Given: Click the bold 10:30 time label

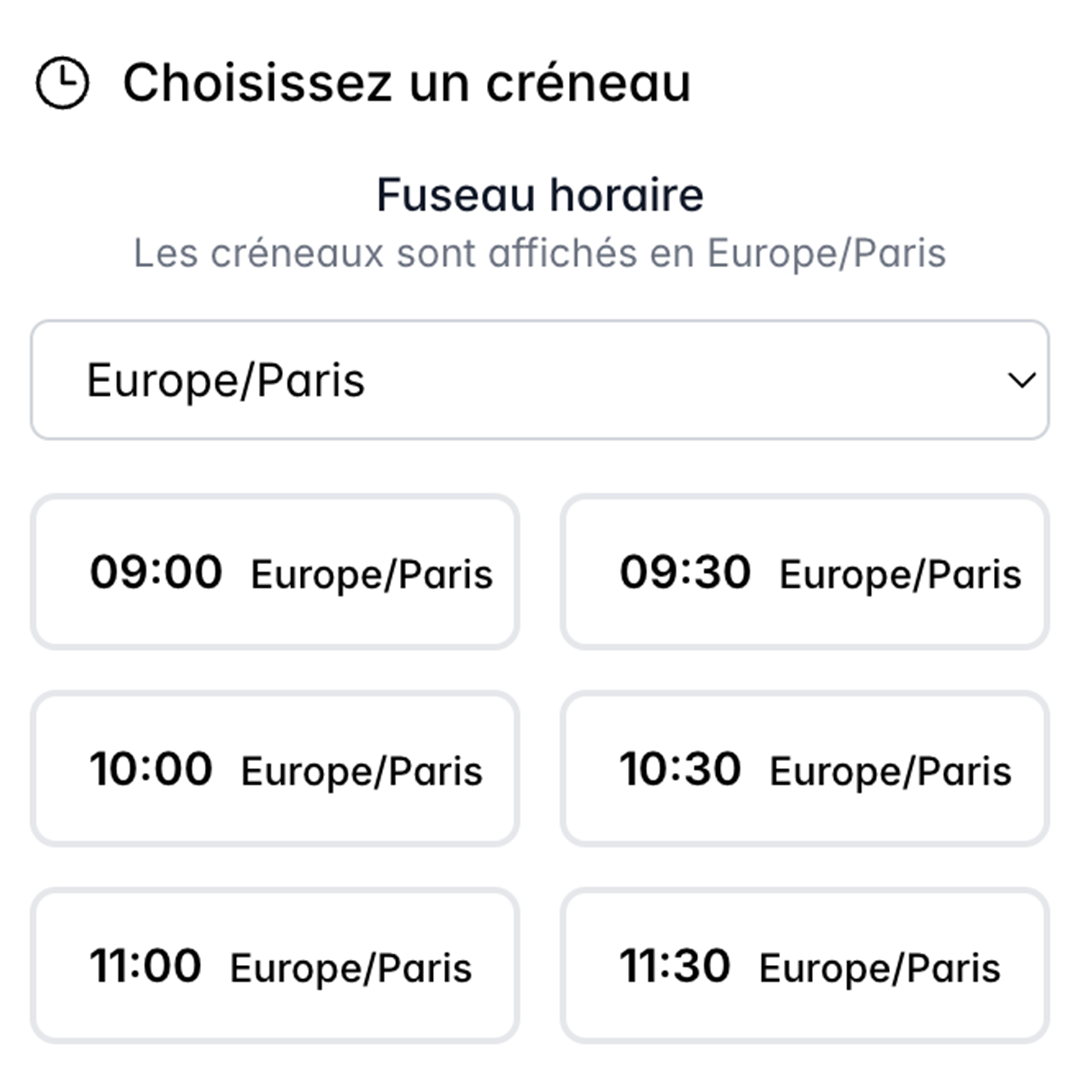Looking at the screenshot, I should (685, 768).
